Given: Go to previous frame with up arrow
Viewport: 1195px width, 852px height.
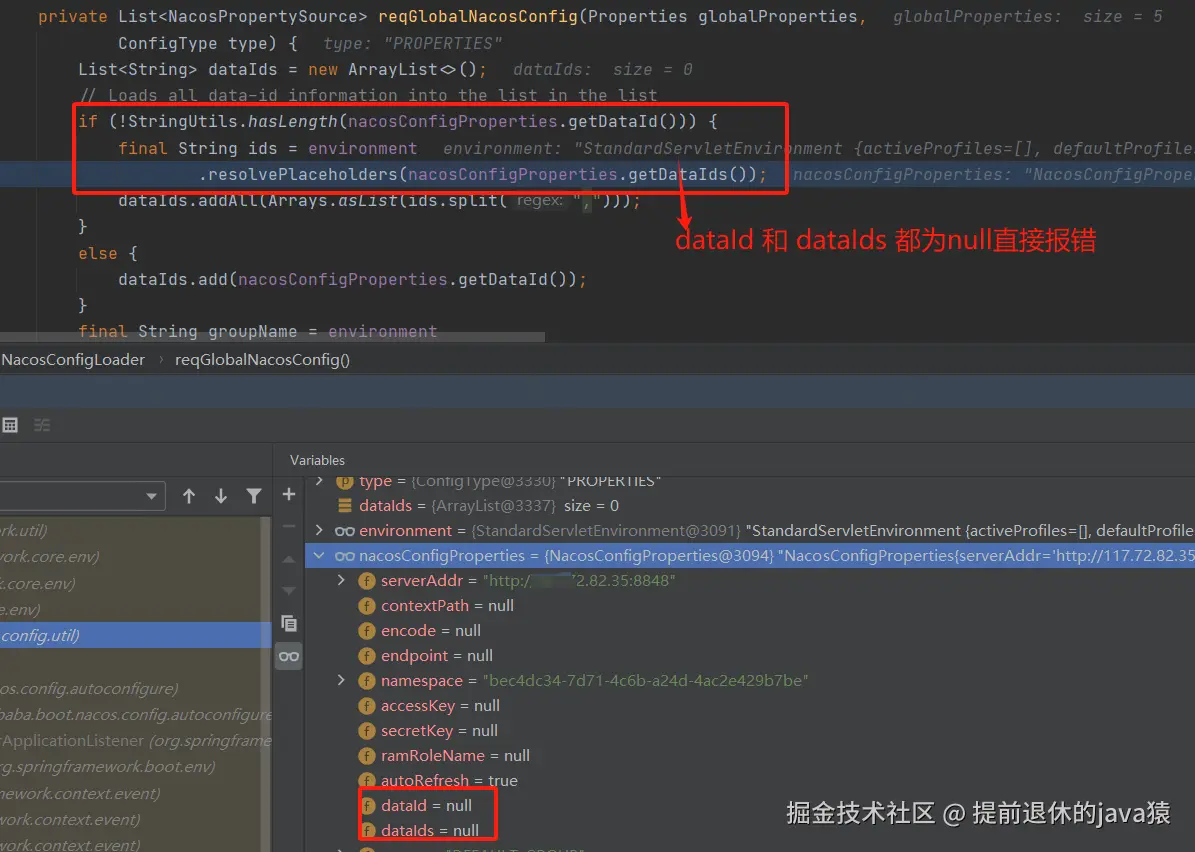Looking at the screenshot, I should 189,496.
